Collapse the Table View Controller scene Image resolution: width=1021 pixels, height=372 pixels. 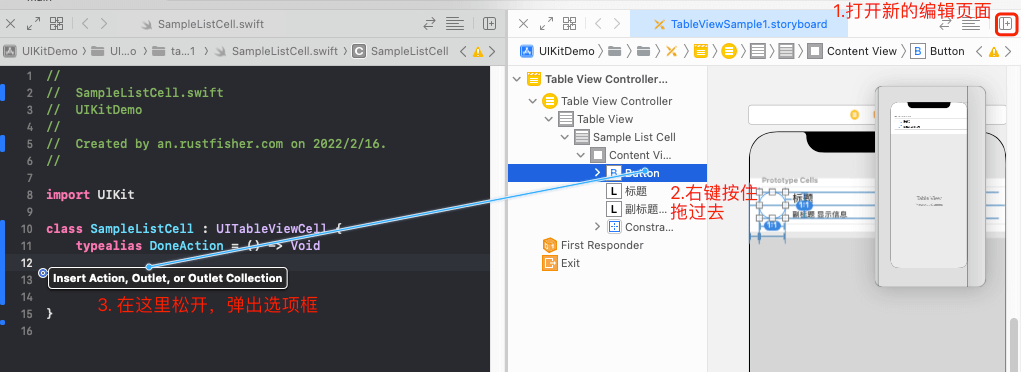[x=517, y=79]
